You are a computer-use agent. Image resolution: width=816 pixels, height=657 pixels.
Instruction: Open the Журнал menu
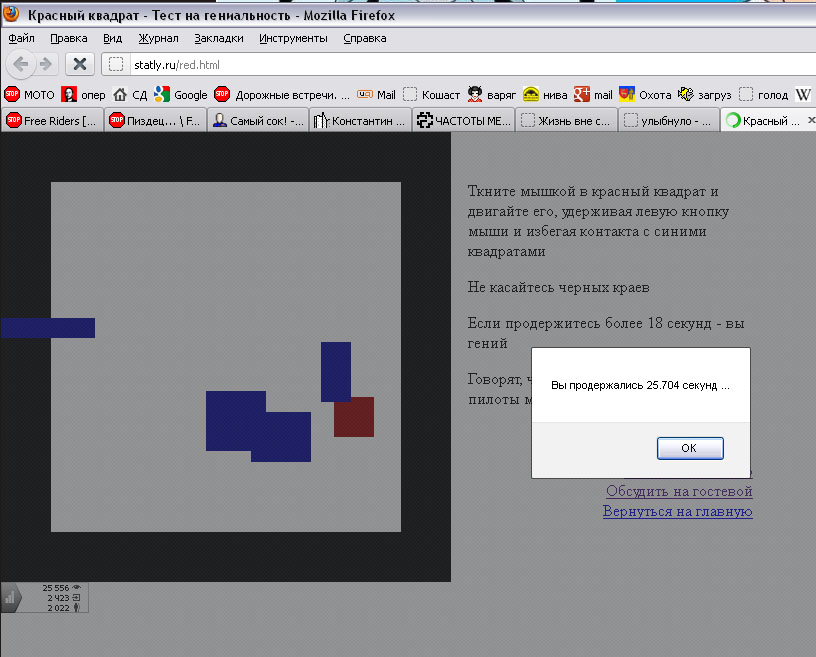pos(160,38)
